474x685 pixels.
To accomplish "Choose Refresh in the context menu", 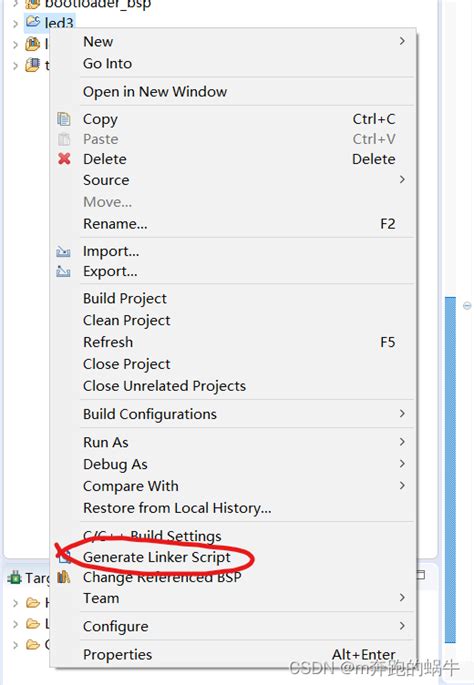I will [x=108, y=342].
